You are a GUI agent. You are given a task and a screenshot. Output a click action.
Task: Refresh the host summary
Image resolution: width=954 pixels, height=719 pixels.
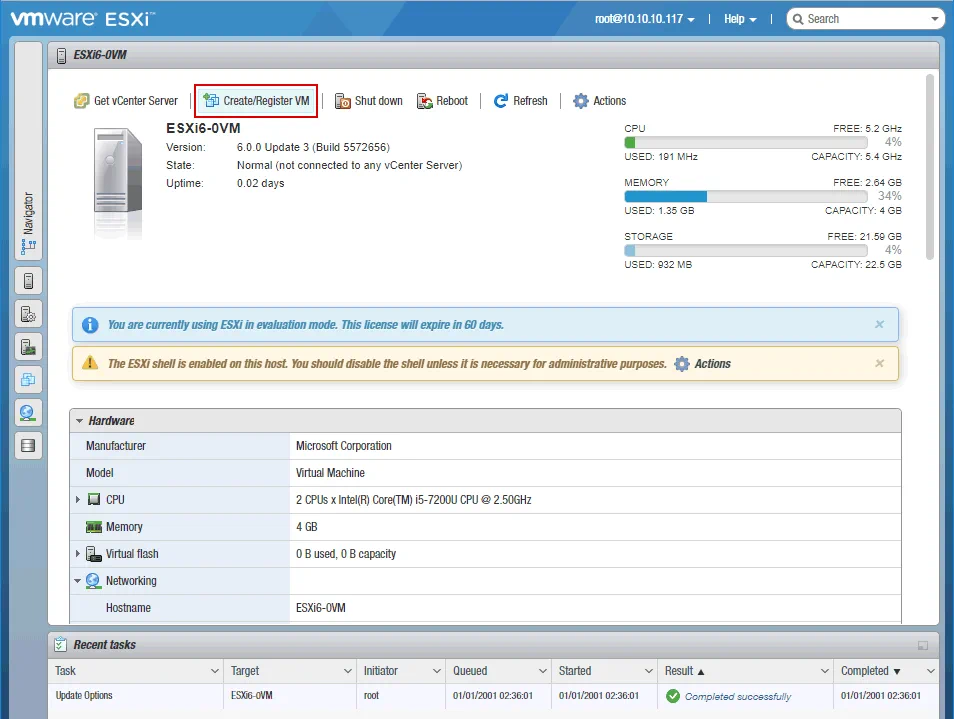click(x=520, y=101)
